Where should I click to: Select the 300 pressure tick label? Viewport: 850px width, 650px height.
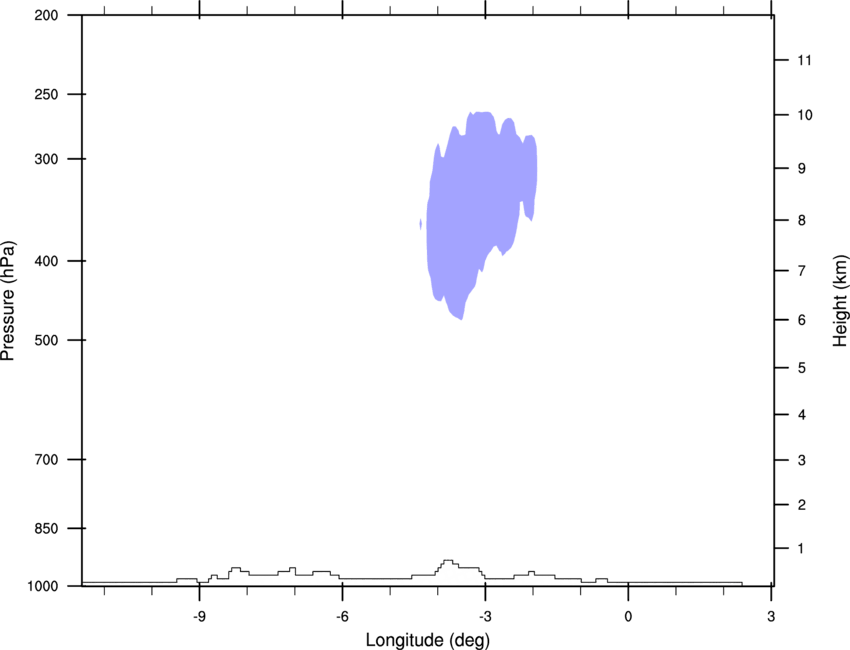[47, 159]
